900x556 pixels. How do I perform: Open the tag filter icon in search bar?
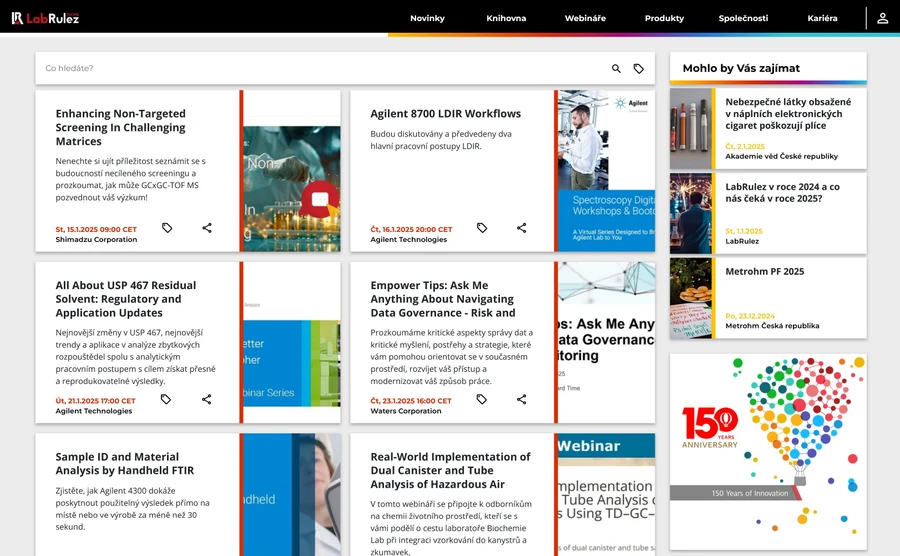[638, 68]
